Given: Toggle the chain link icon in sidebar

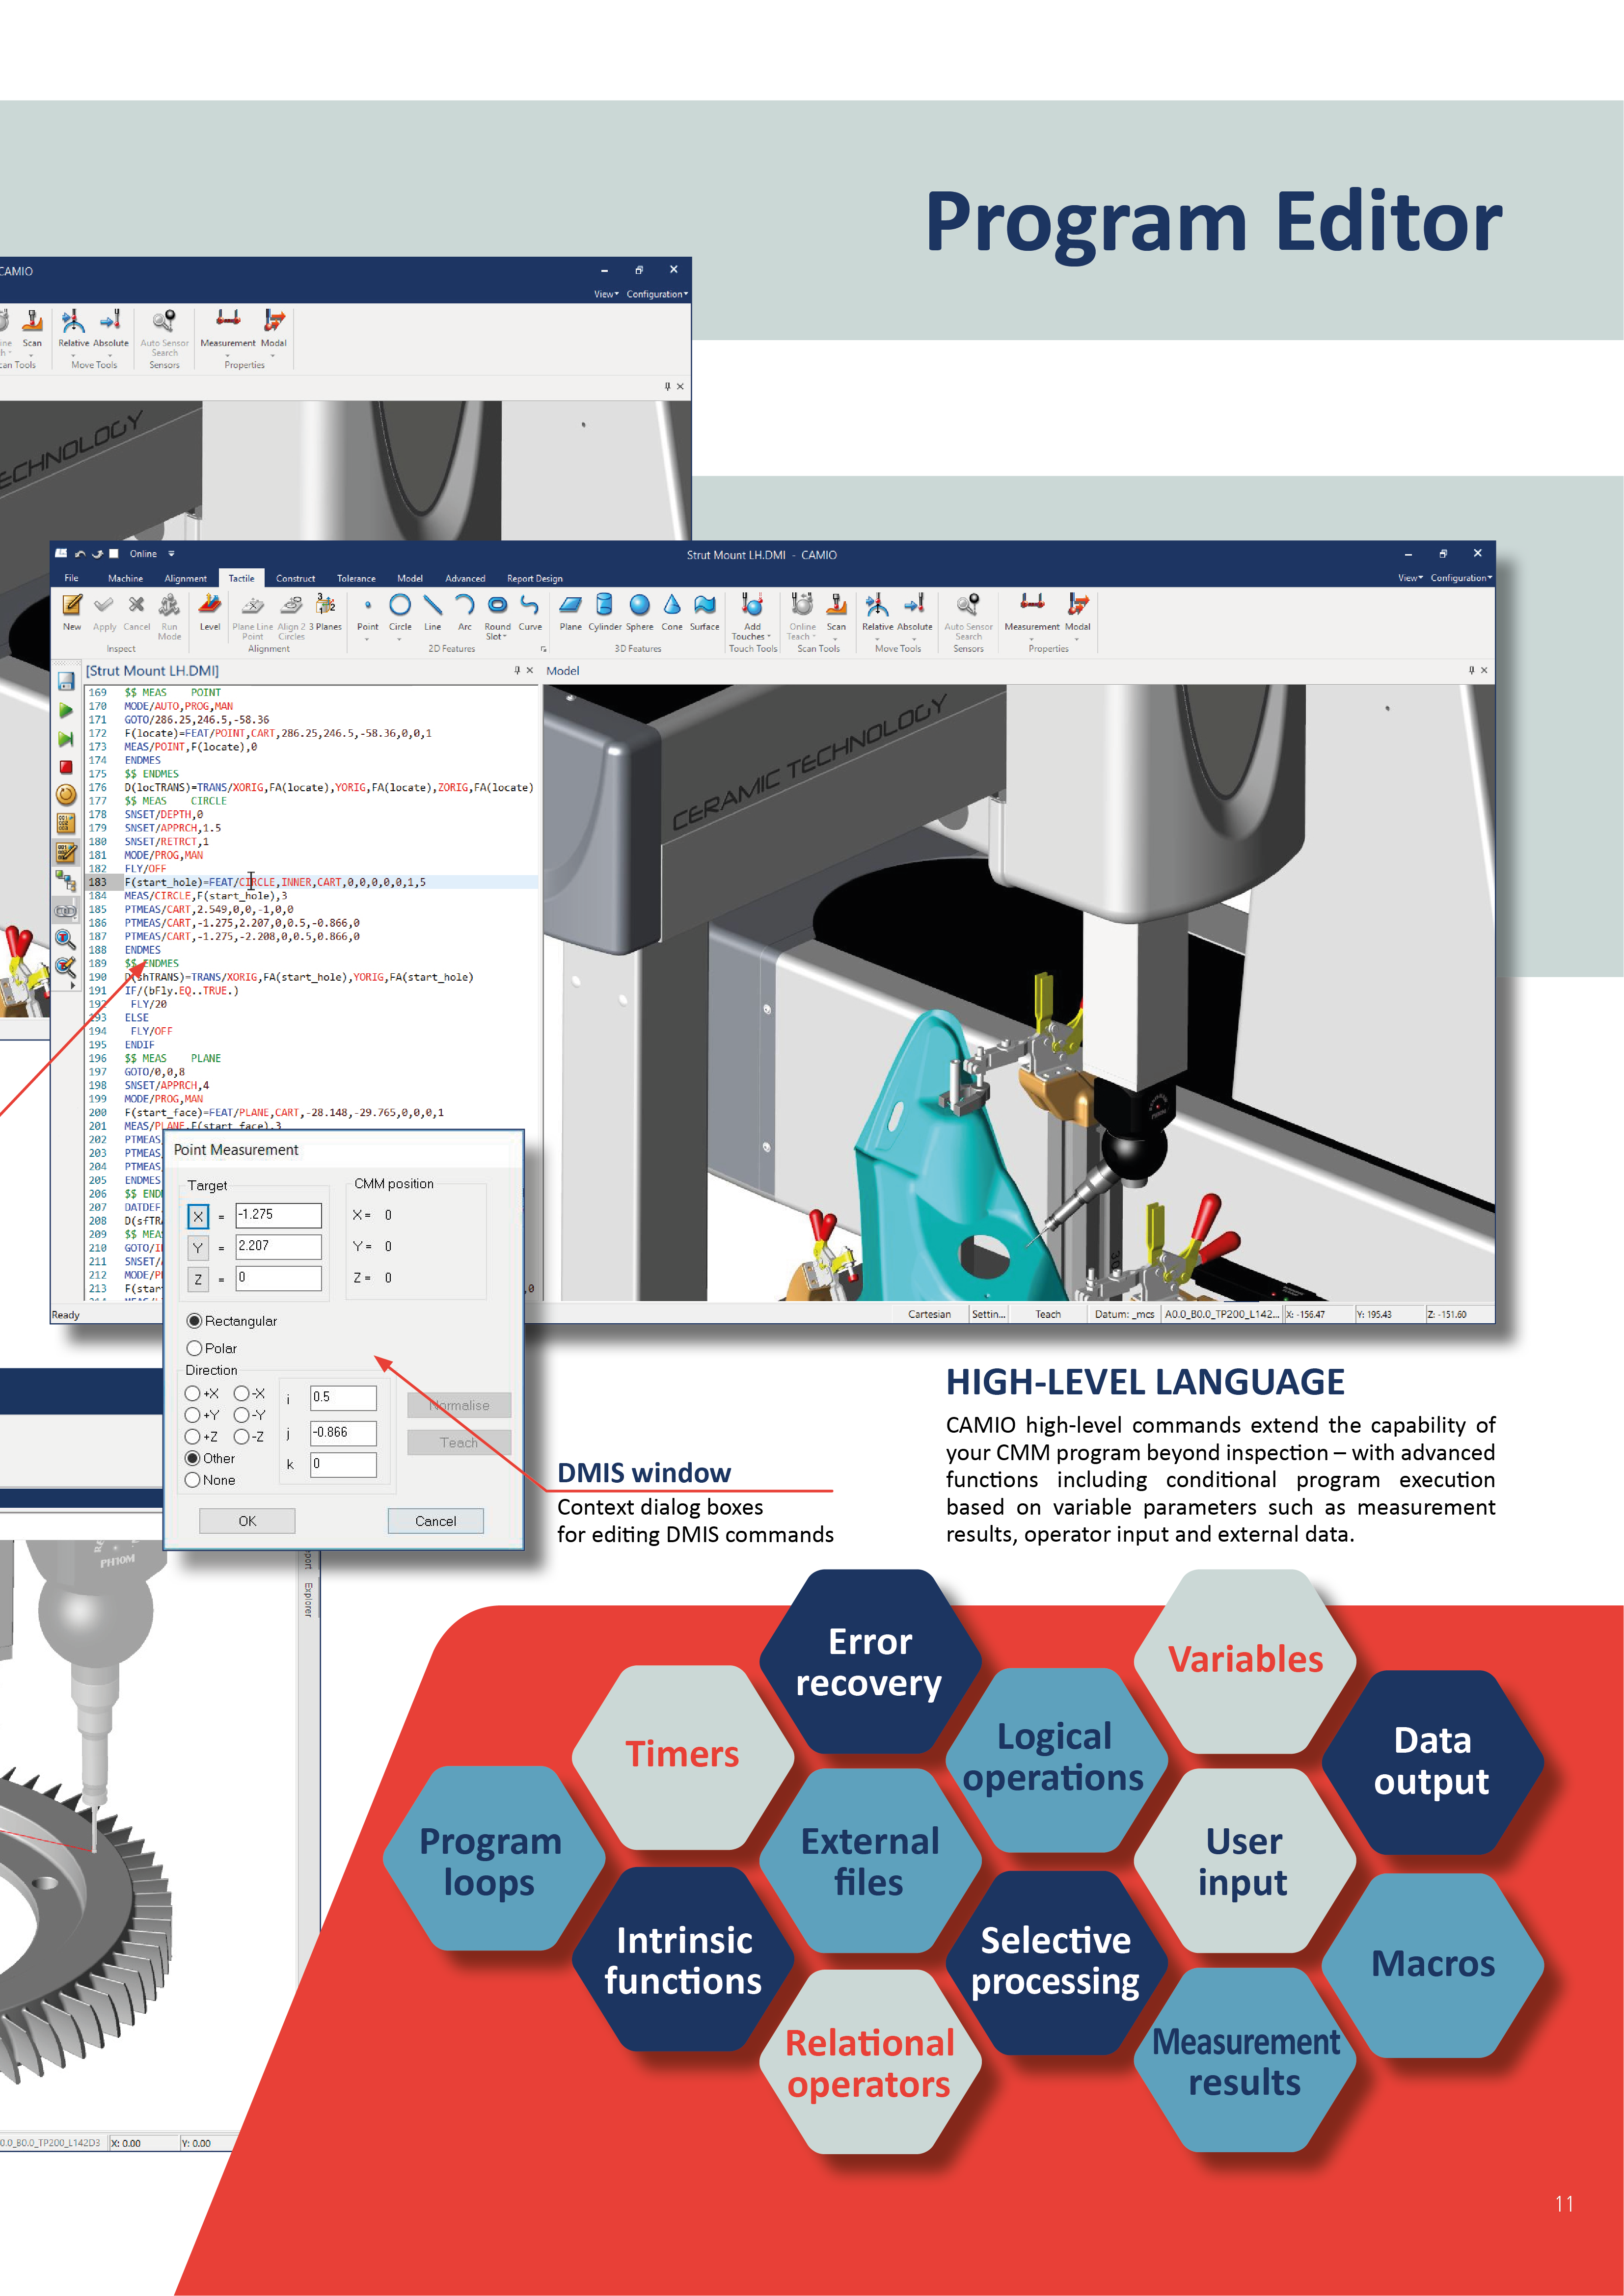Looking at the screenshot, I should (66, 911).
